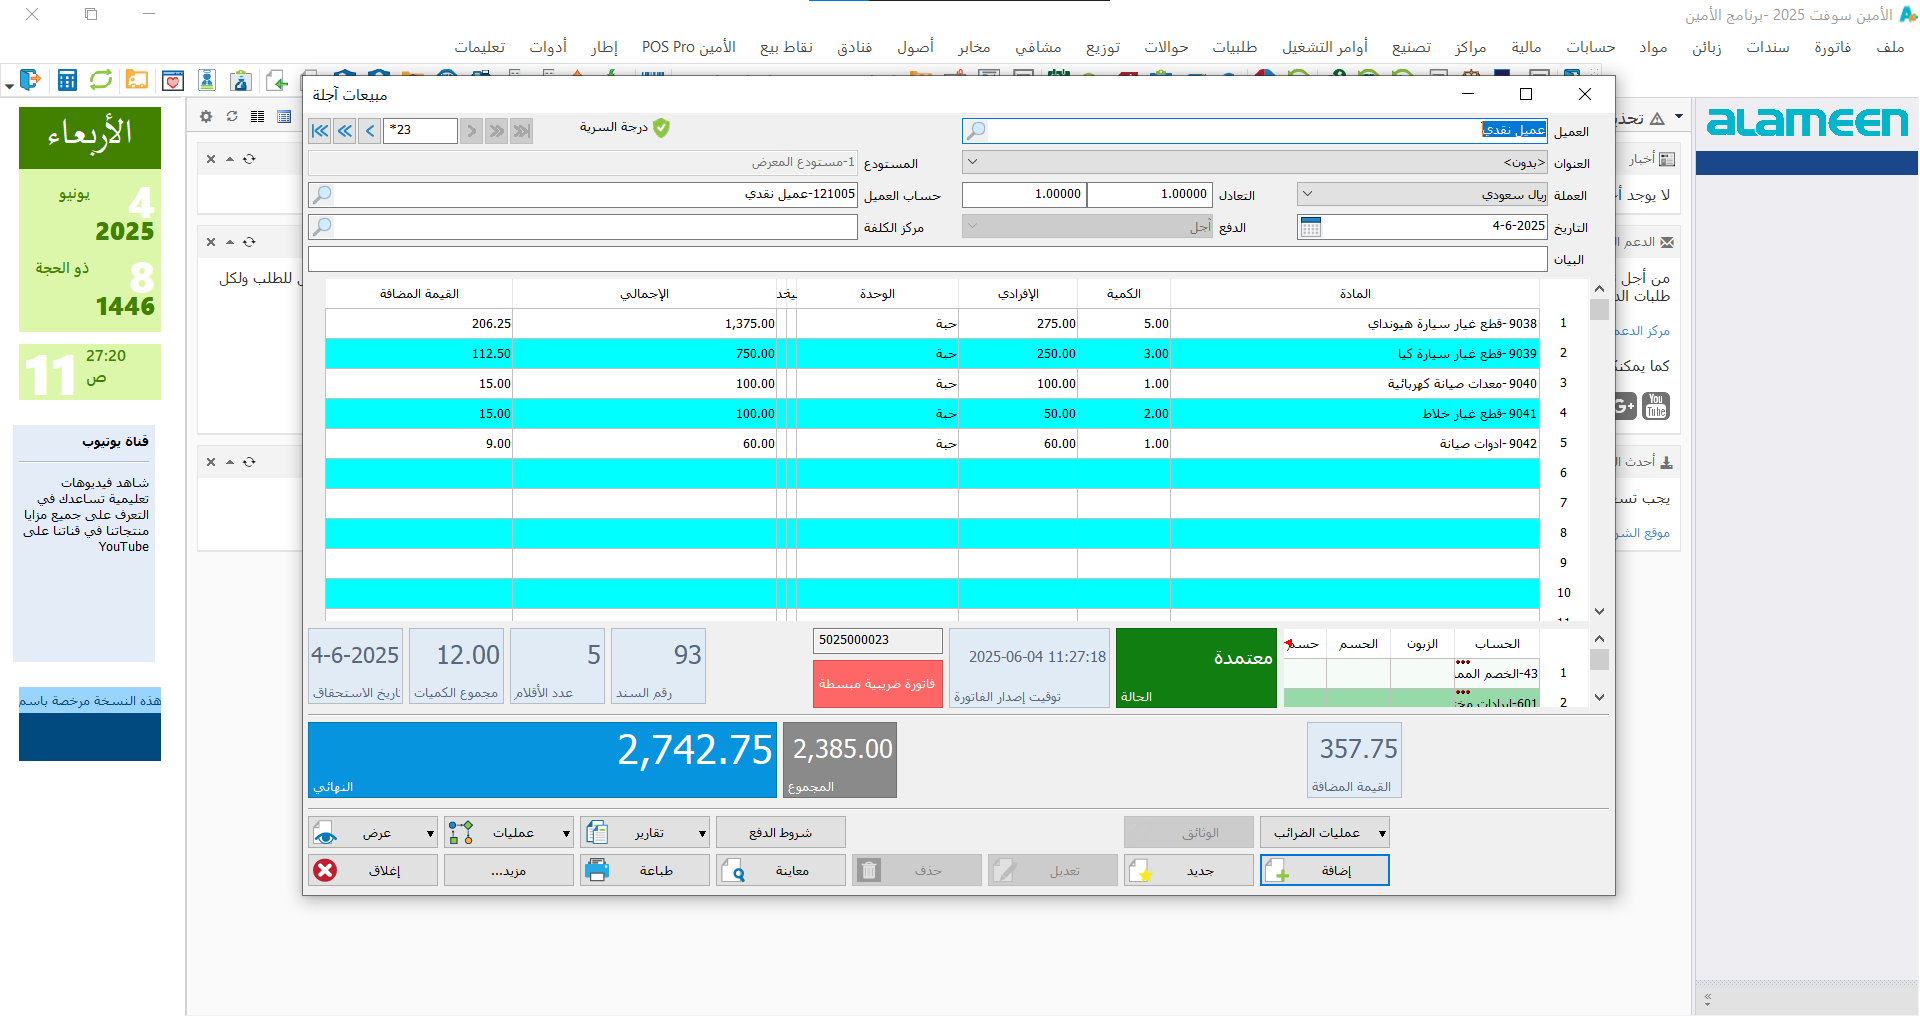Click the YouTube icon in side panel

coord(1656,406)
